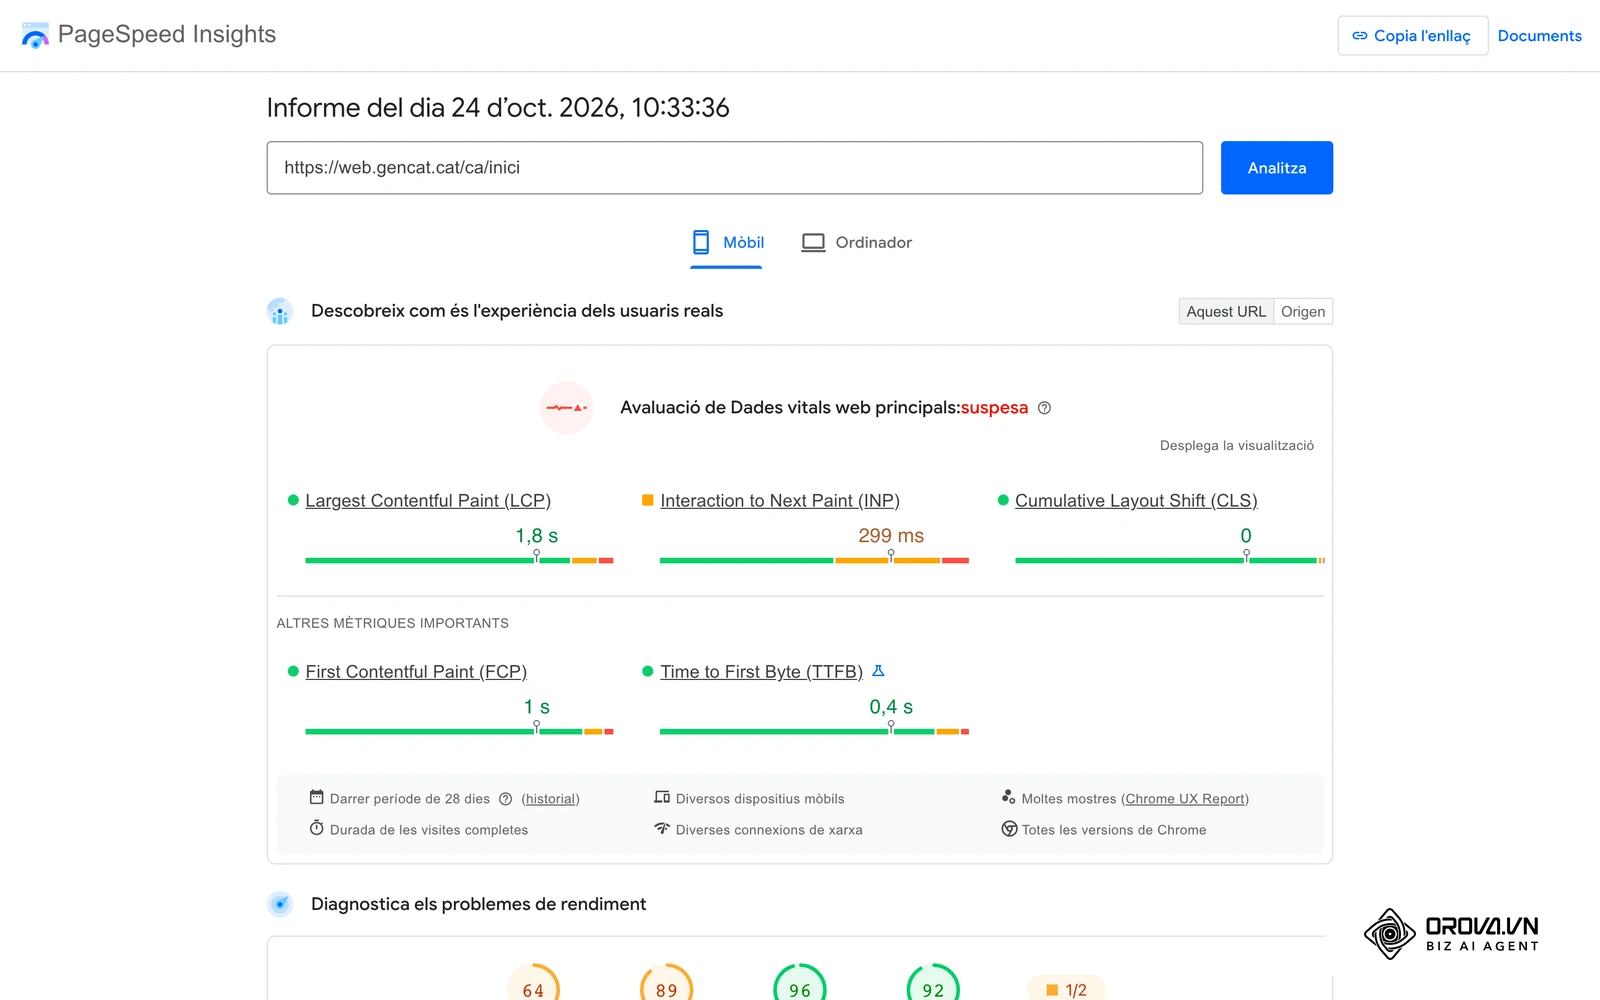
Task: Click the devices icon Diversos dispositius mòbils
Action: 662,797
